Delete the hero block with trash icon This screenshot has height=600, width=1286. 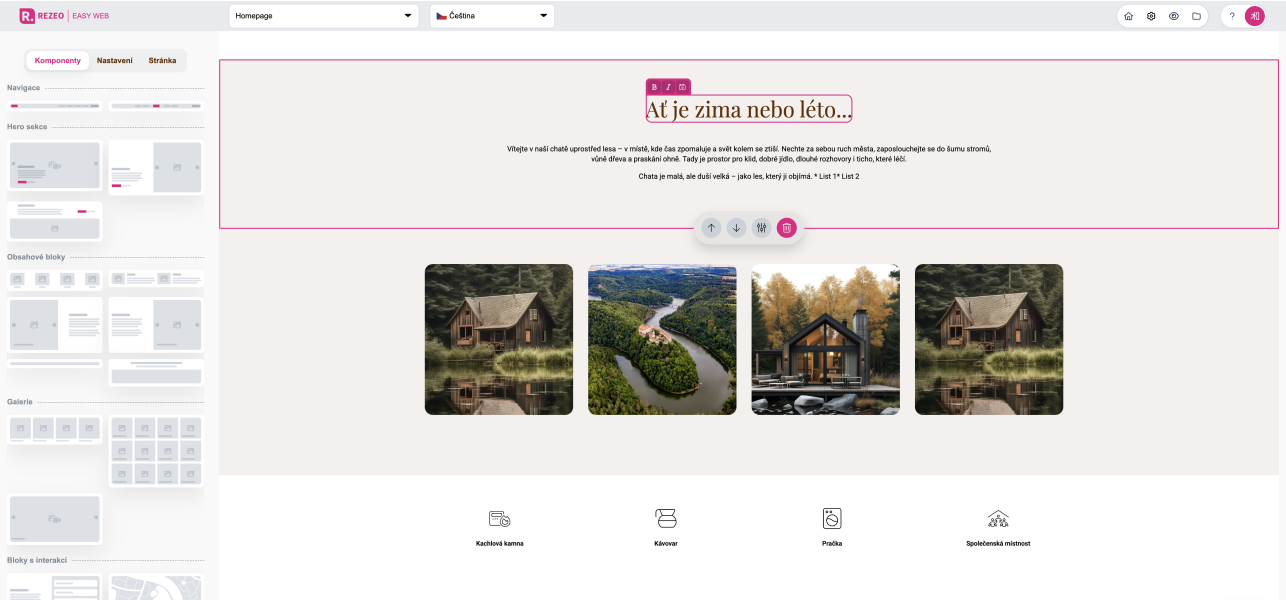787,227
